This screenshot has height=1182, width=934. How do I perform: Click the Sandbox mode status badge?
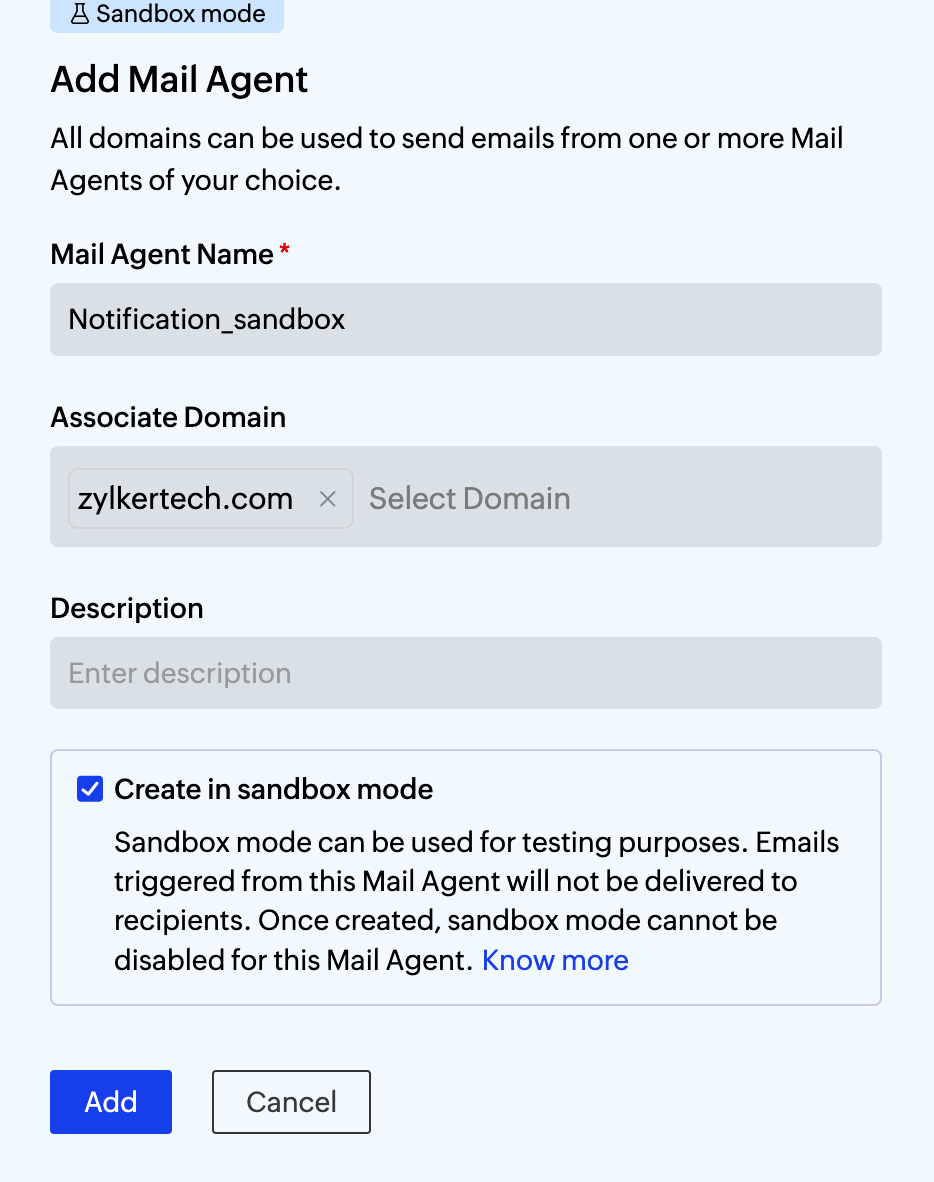coord(166,14)
